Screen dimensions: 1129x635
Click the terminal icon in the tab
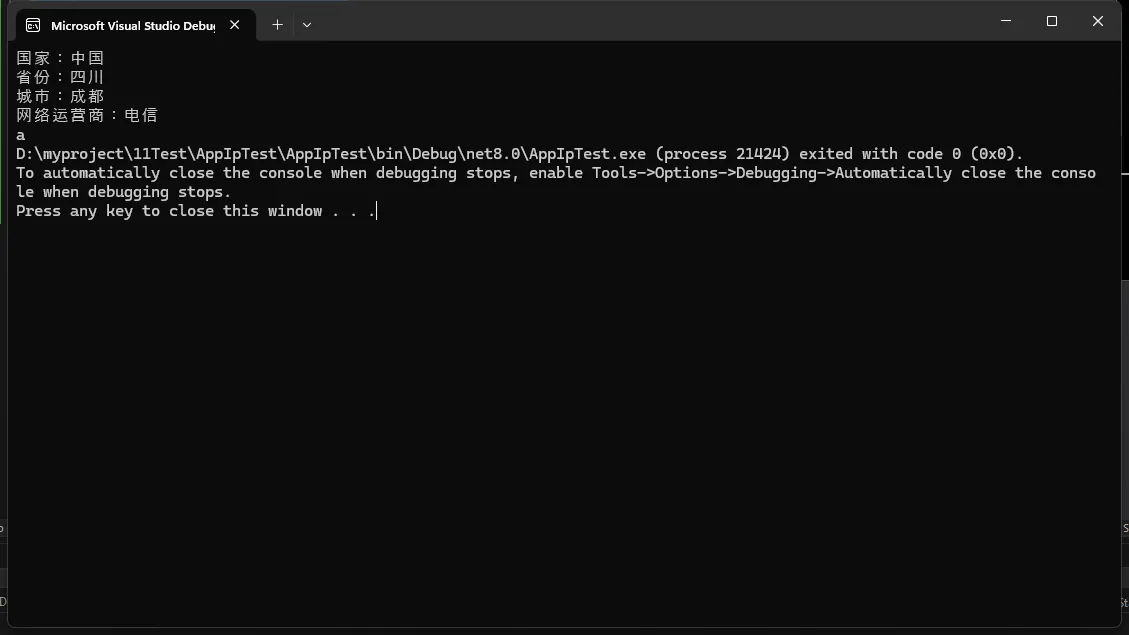pos(33,25)
